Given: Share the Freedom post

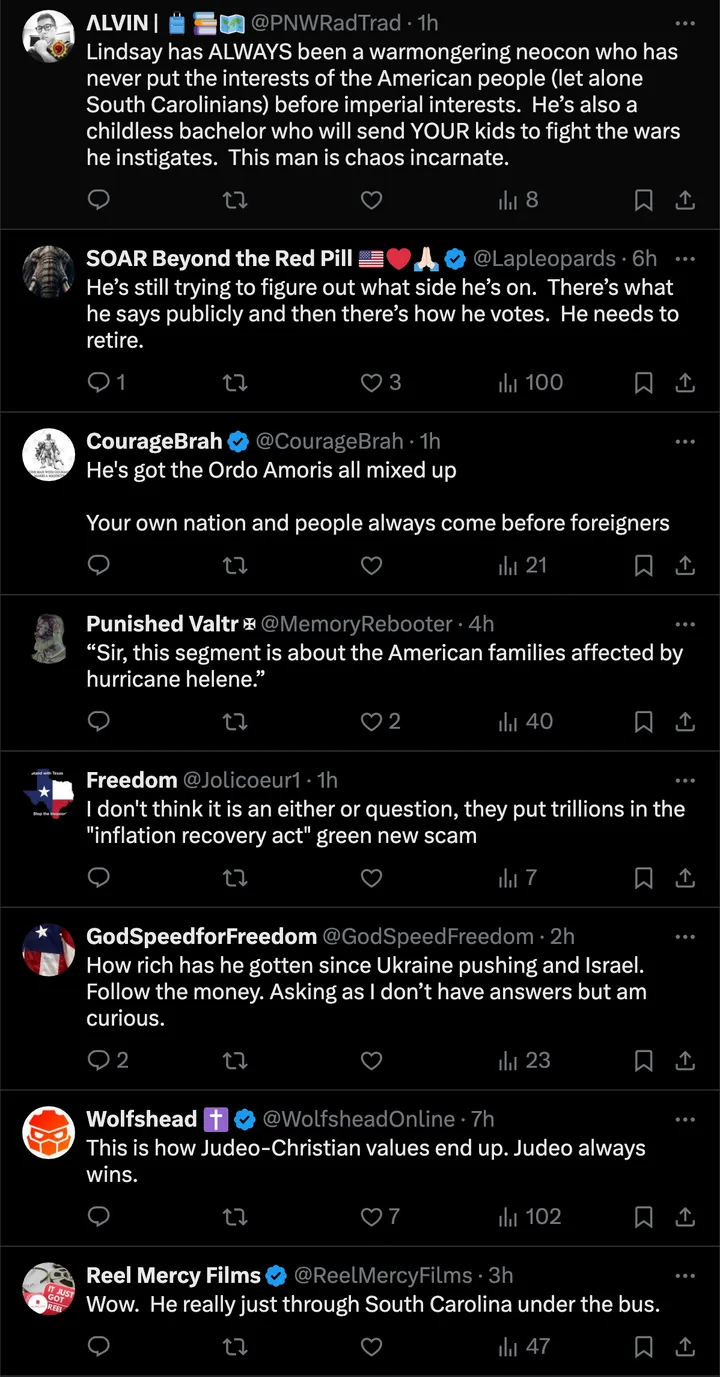Looking at the screenshot, I should [685, 878].
